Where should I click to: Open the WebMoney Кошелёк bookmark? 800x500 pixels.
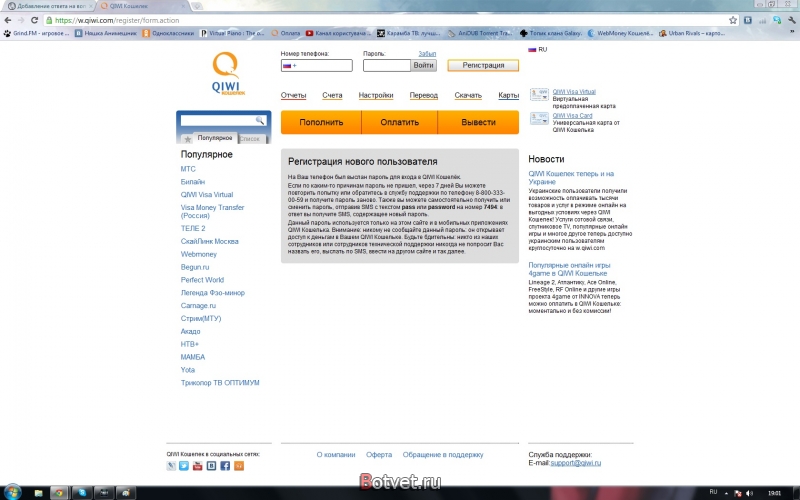point(620,33)
